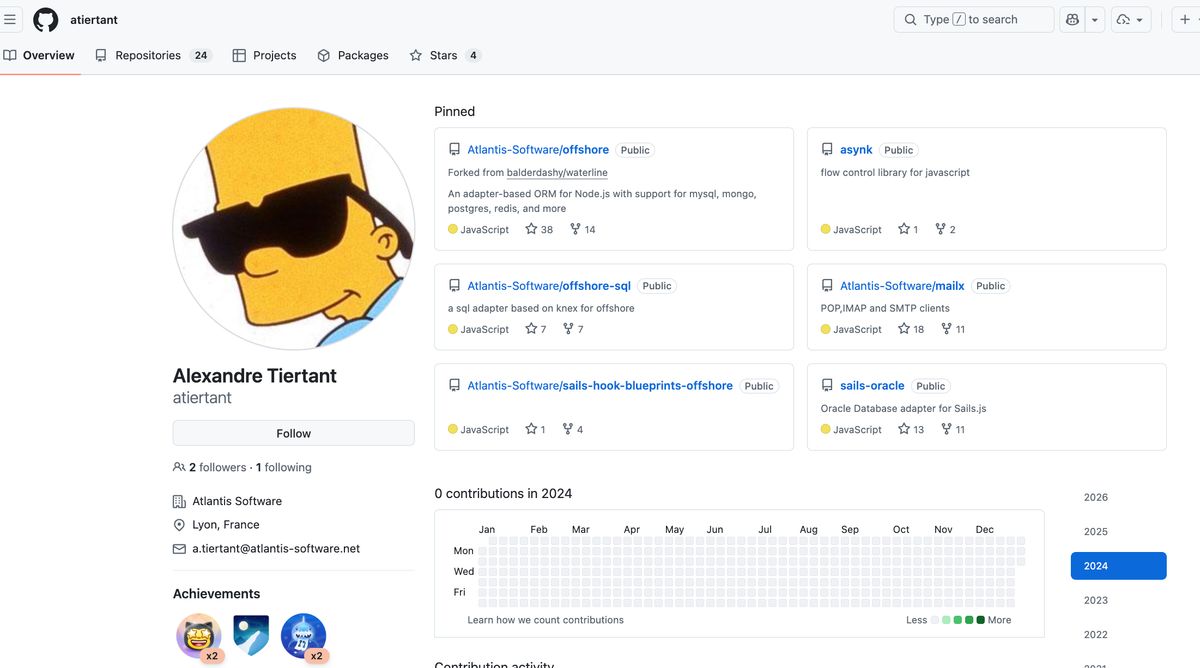Image resolution: width=1200 pixels, height=668 pixels.
Task: Focus the Type / to search field
Action: point(973,19)
